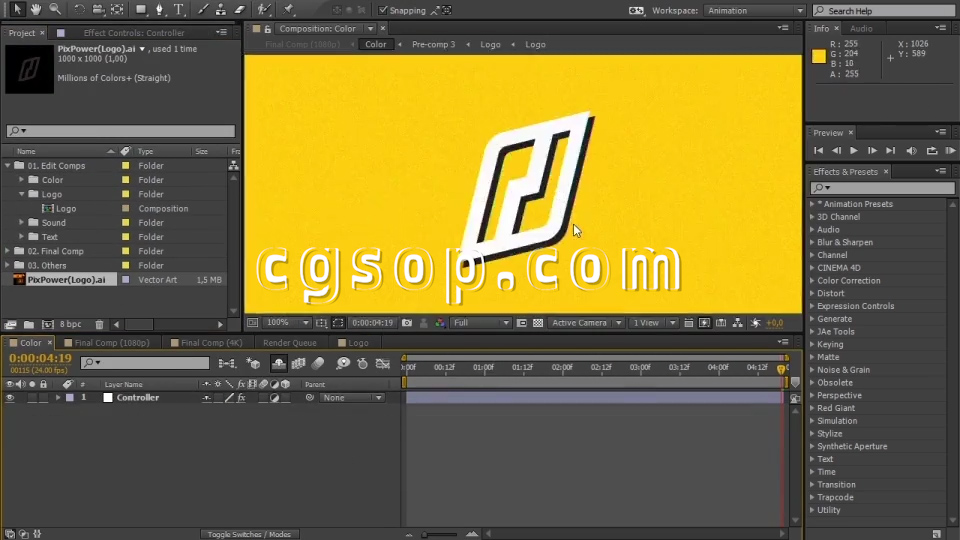This screenshot has height=540, width=960.
Task: Take a snapshot with camera icon
Action: point(407,323)
